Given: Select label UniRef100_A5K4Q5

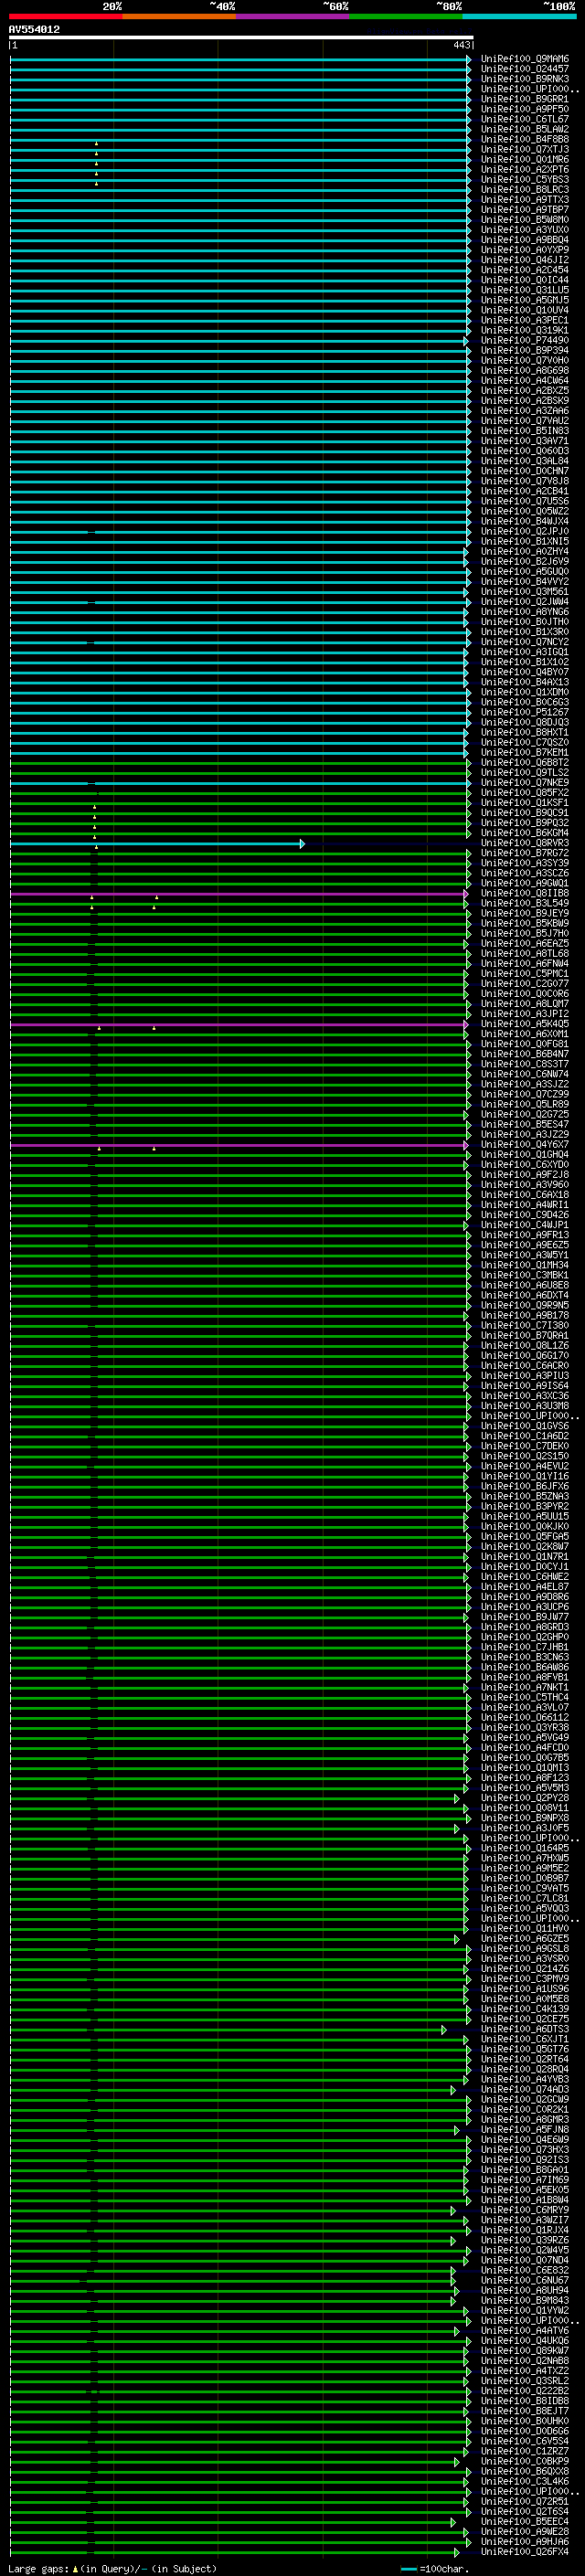Looking at the screenshot, I should pyautogui.click(x=524, y=1023).
